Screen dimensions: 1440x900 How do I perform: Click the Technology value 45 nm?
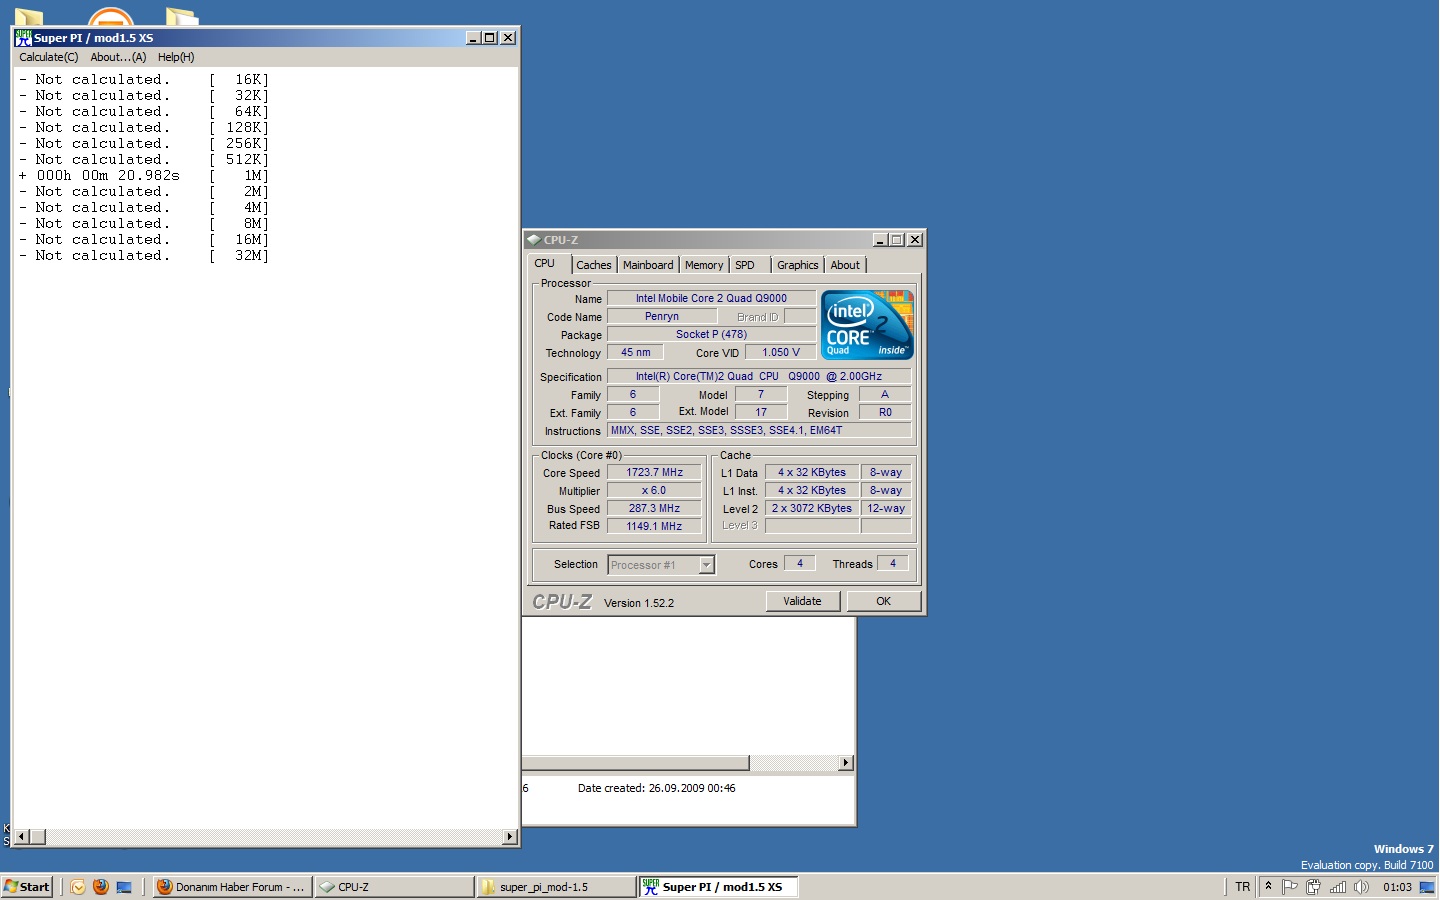tap(635, 352)
